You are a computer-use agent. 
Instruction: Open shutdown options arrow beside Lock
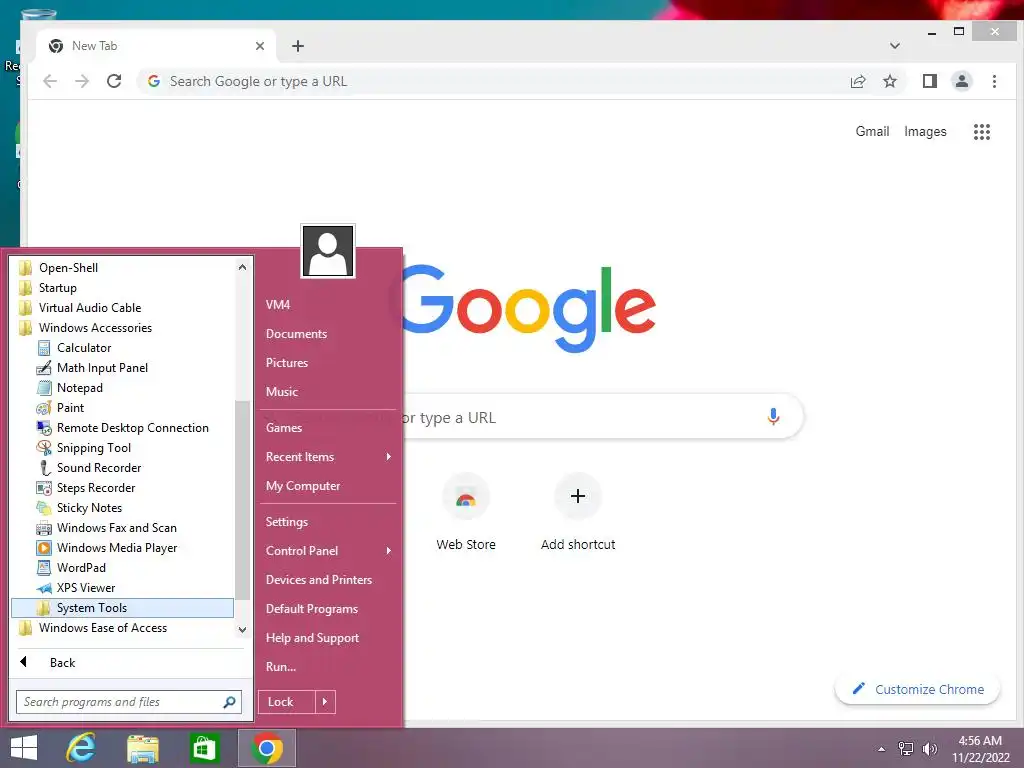click(325, 702)
